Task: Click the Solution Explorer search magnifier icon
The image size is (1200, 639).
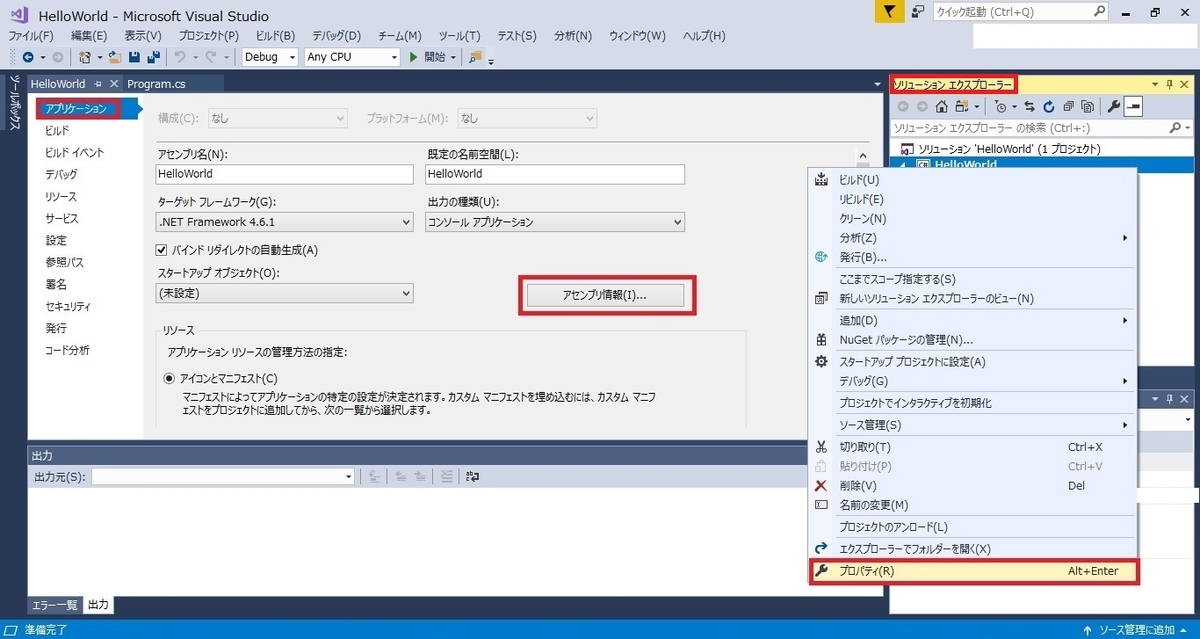Action: pos(1175,128)
